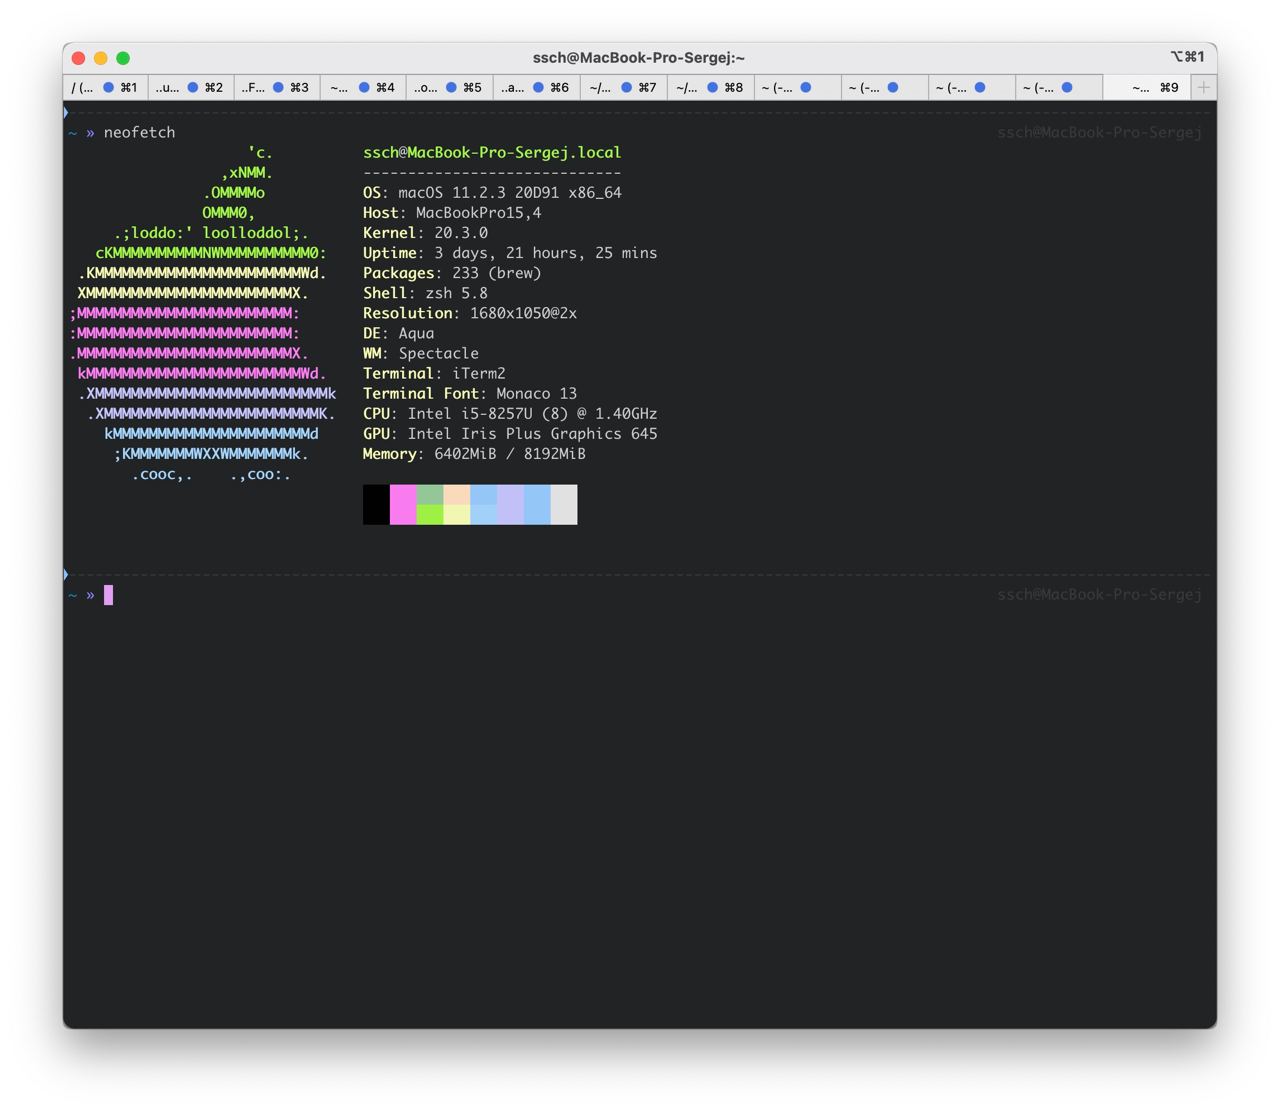Place cursor at the purple block cursor

109,595
